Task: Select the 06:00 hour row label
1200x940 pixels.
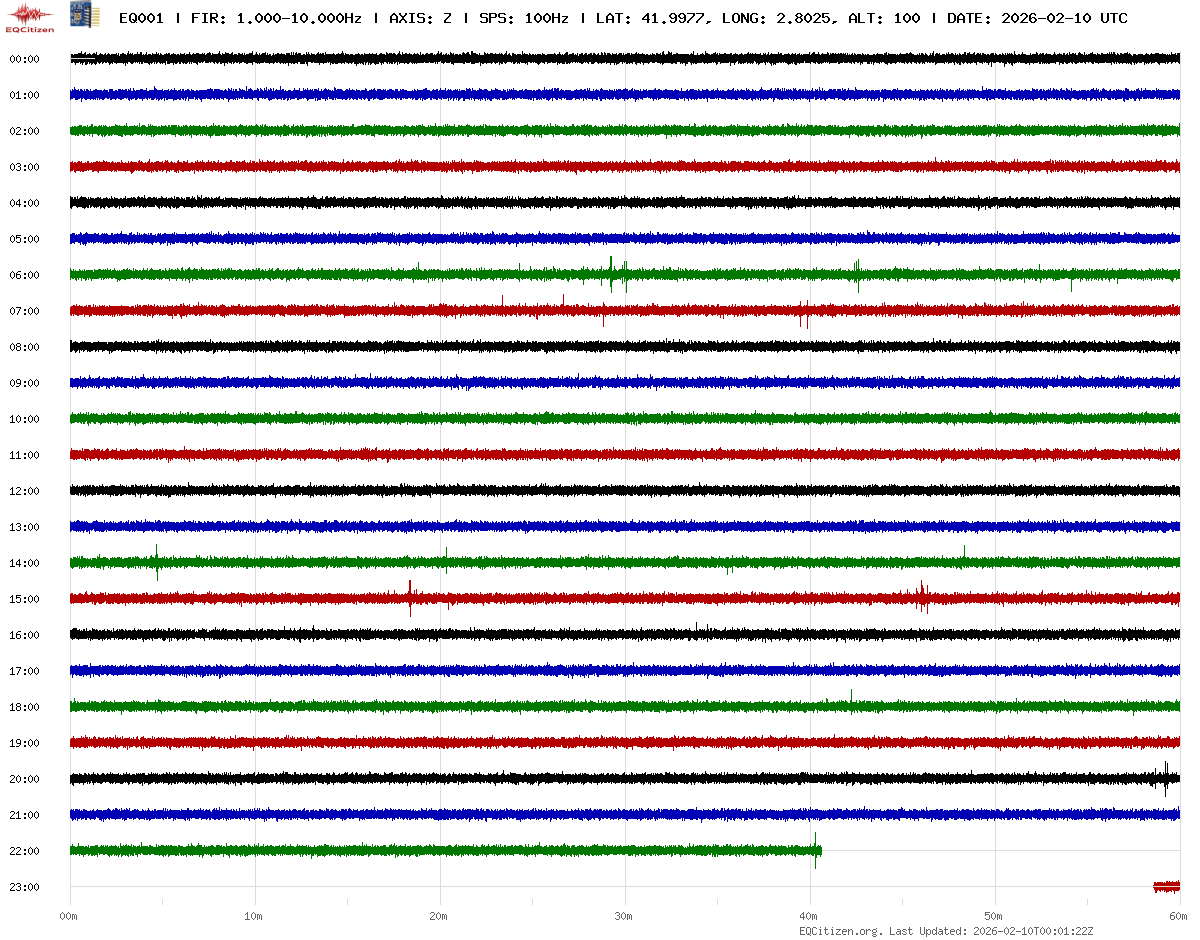Action: pos(24,275)
